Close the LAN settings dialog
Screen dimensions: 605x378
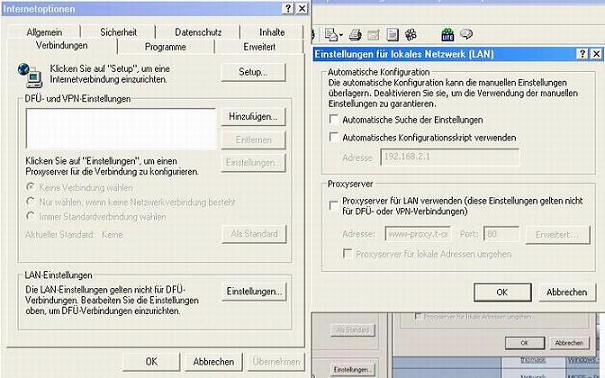tap(596, 54)
